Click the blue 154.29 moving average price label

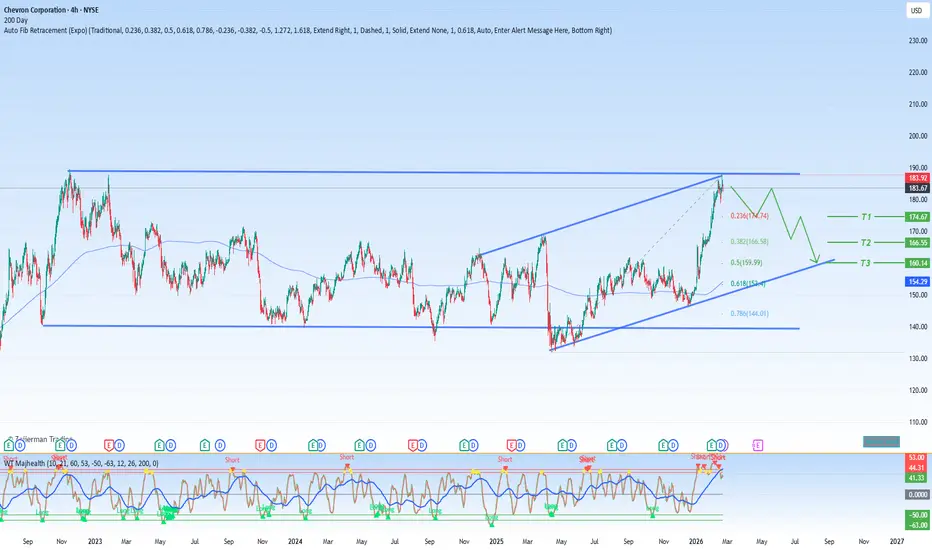917,281
